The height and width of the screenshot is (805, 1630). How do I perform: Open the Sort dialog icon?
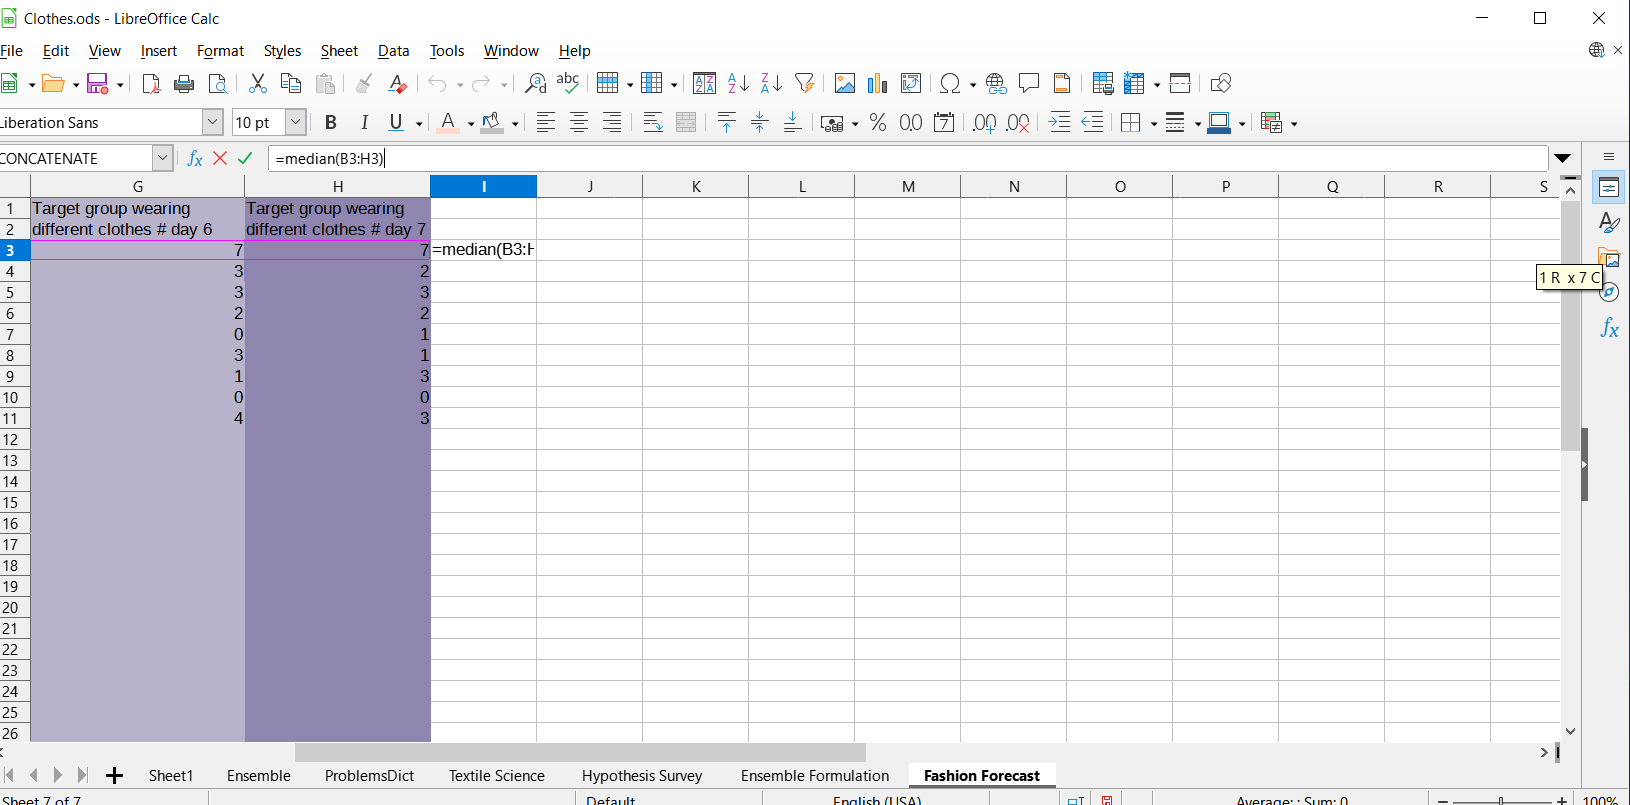pyautogui.click(x=705, y=84)
